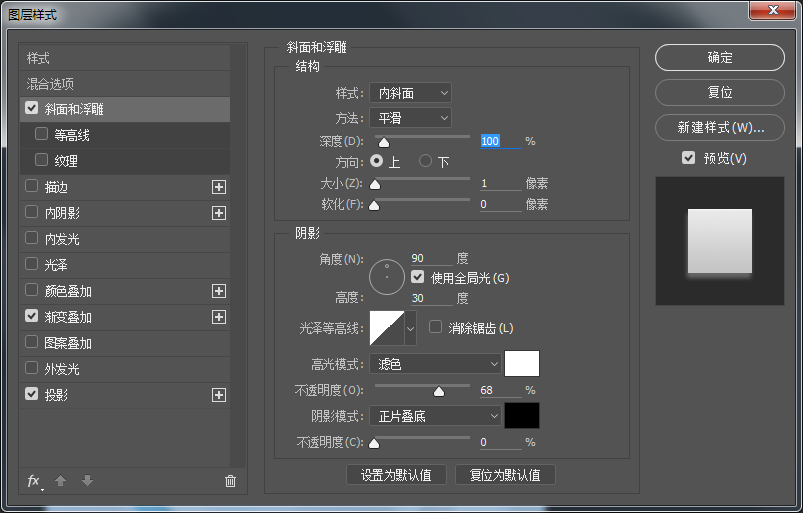
Task: Enable the 描边 checkbox
Action: pos(32,186)
